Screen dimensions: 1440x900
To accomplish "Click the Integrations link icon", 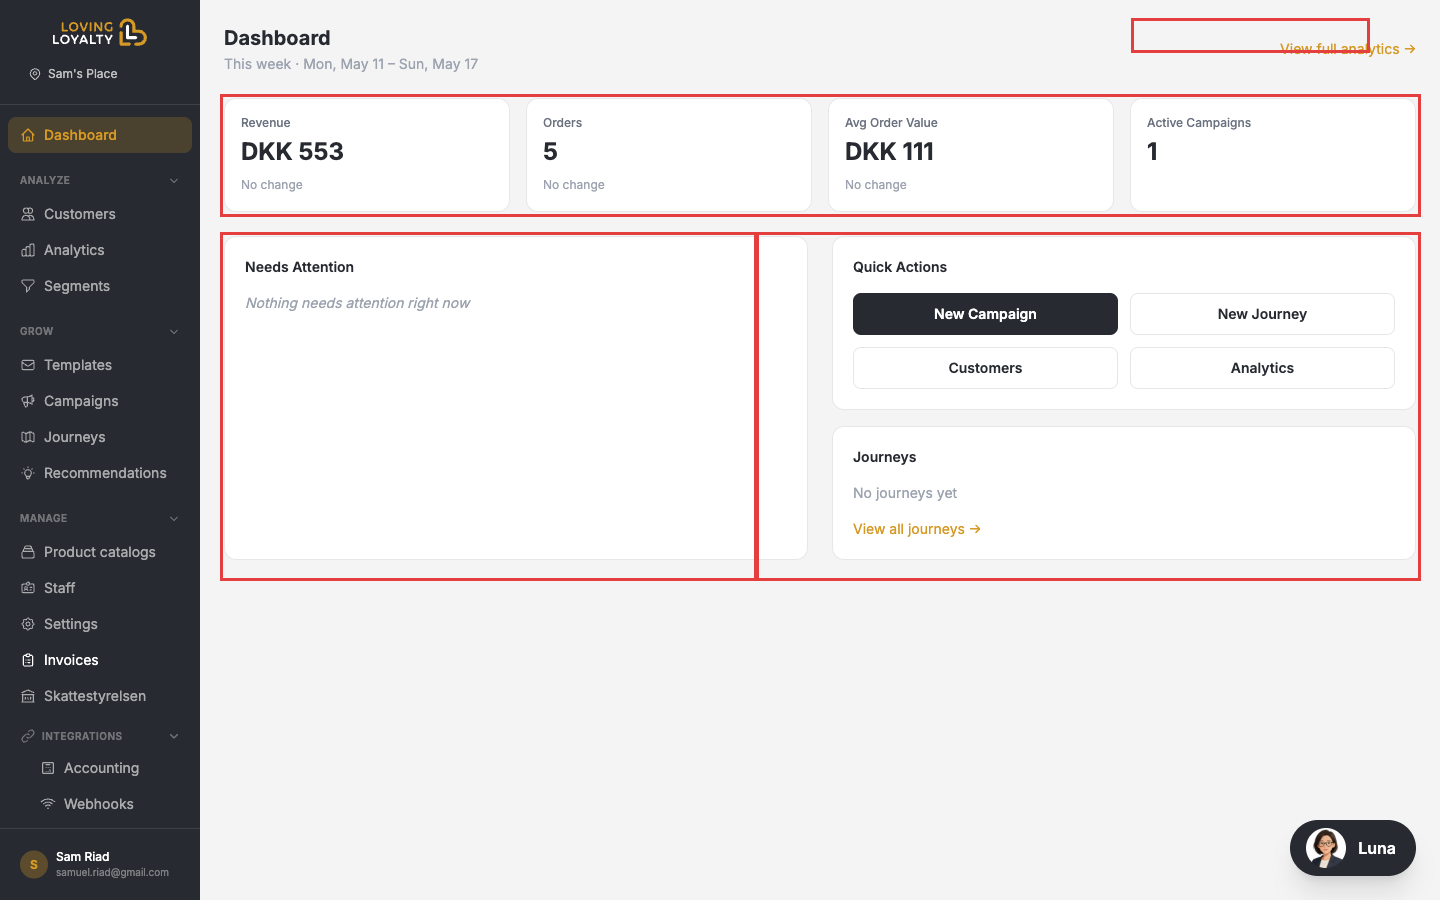I will (28, 736).
